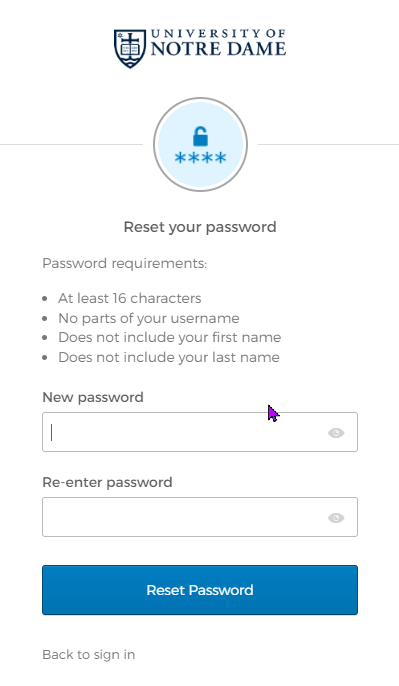399x686 pixels.
Task: Select the 'Does not include your first name' line
Action: (x=170, y=337)
